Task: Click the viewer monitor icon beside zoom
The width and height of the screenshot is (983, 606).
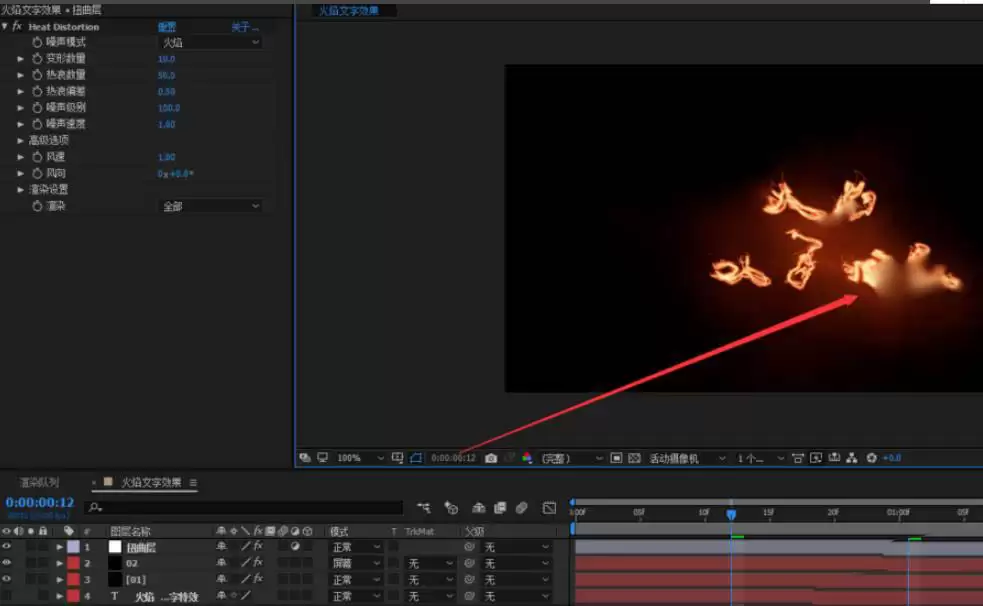Action: coord(322,458)
